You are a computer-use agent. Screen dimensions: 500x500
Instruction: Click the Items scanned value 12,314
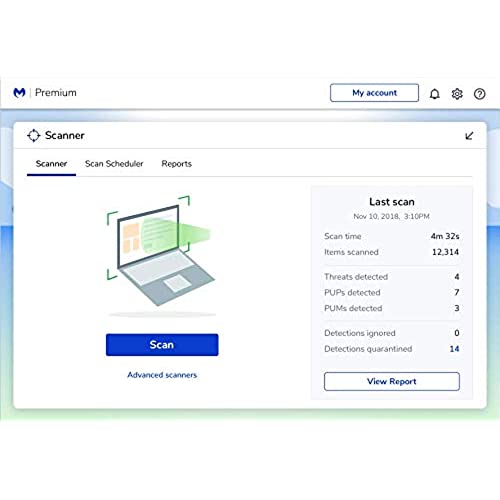coord(445,252)
